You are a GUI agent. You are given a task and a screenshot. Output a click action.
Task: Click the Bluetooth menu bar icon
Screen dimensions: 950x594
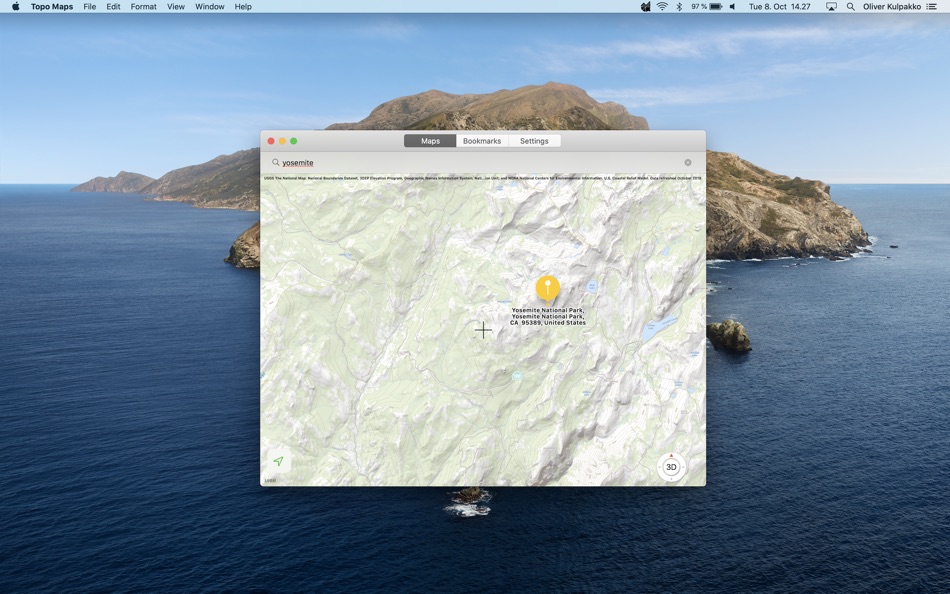point(679,7)
